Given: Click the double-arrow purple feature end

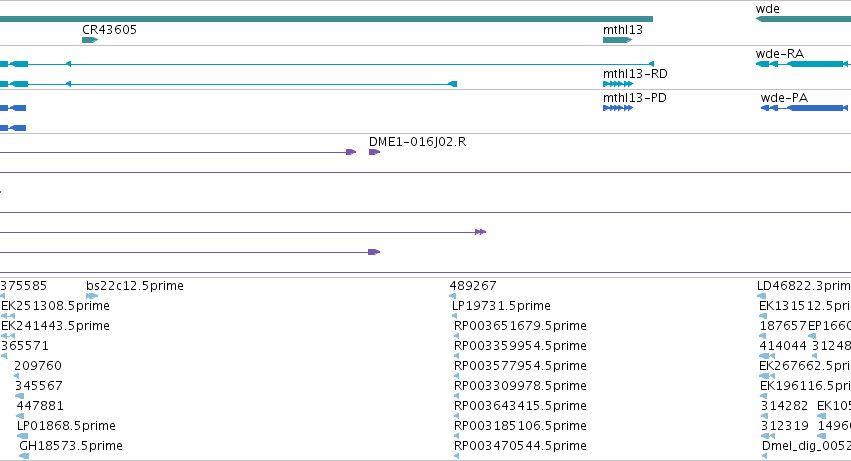Looking at the screenshot, I should coord(480,232).
